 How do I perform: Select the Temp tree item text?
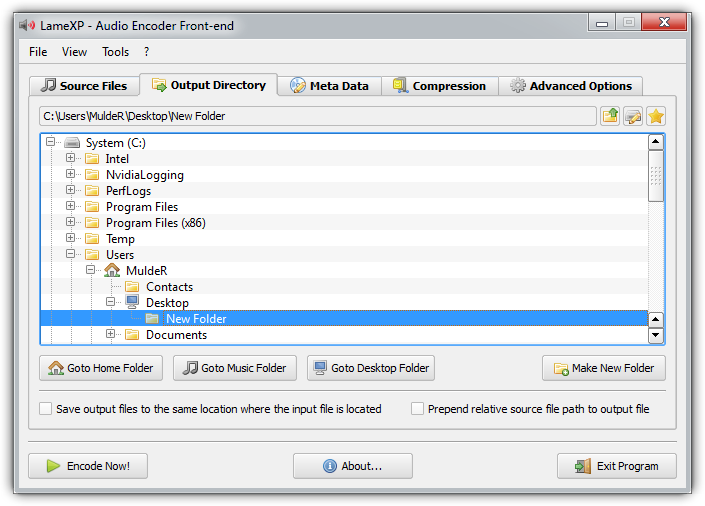pos(120,239)
